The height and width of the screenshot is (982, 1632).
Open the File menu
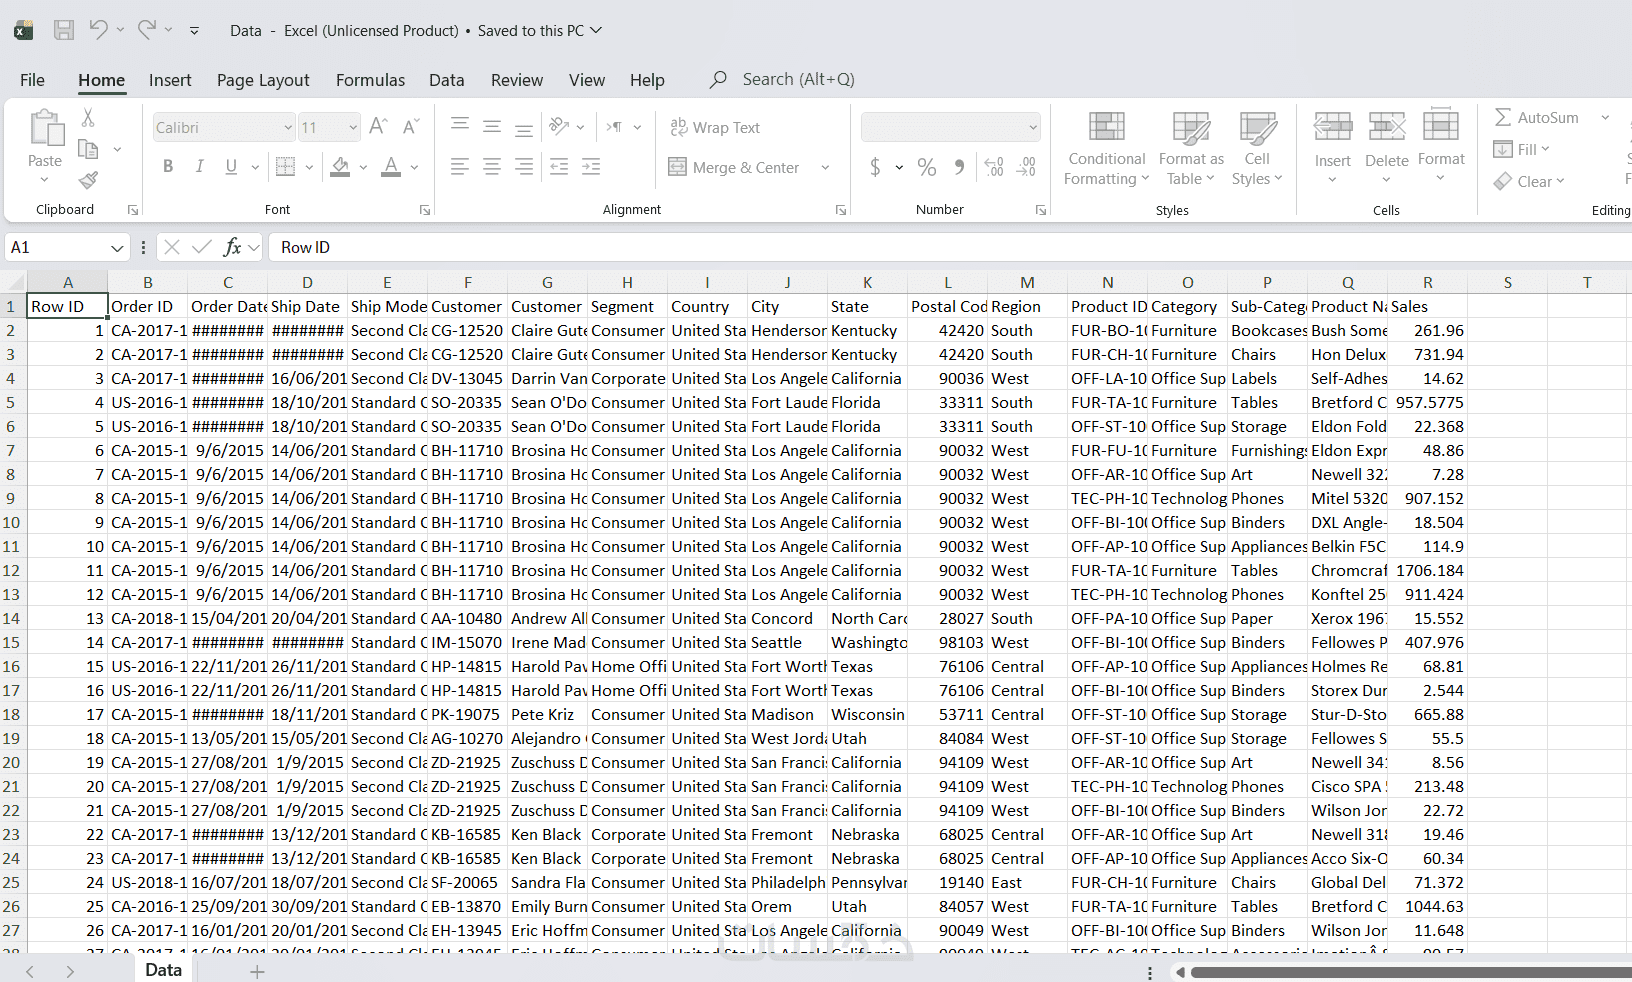coord(32,80)
